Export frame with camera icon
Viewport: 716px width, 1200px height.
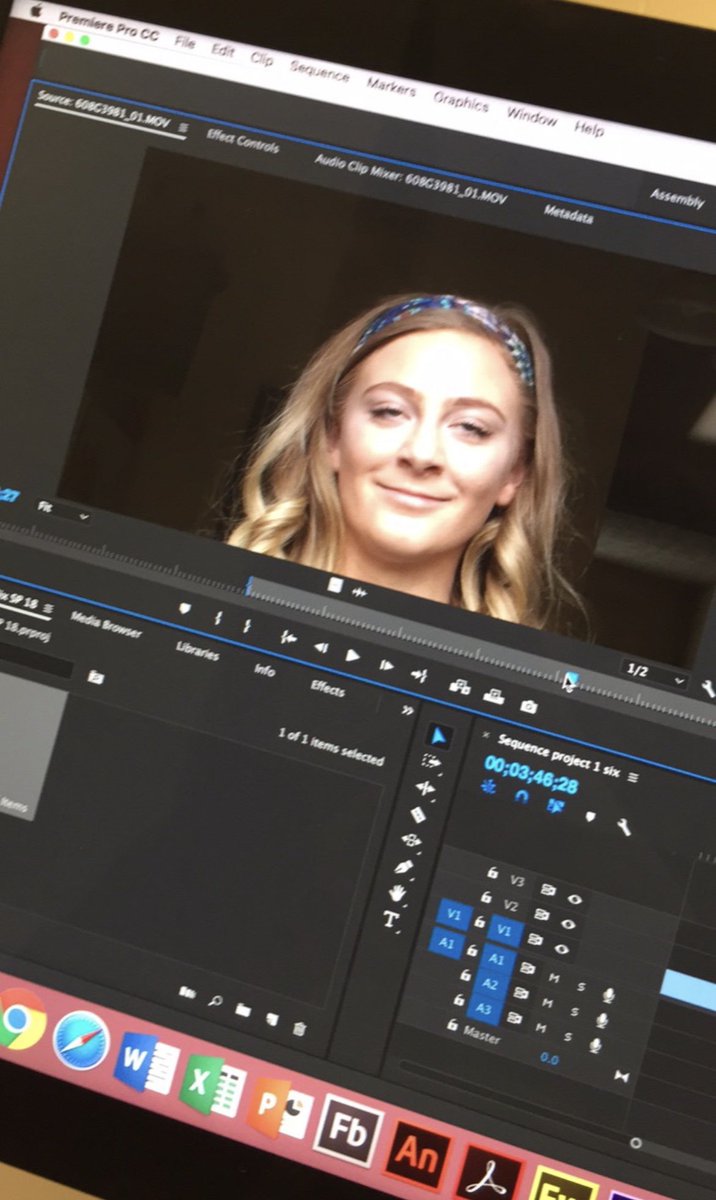(x=528, y=707)
